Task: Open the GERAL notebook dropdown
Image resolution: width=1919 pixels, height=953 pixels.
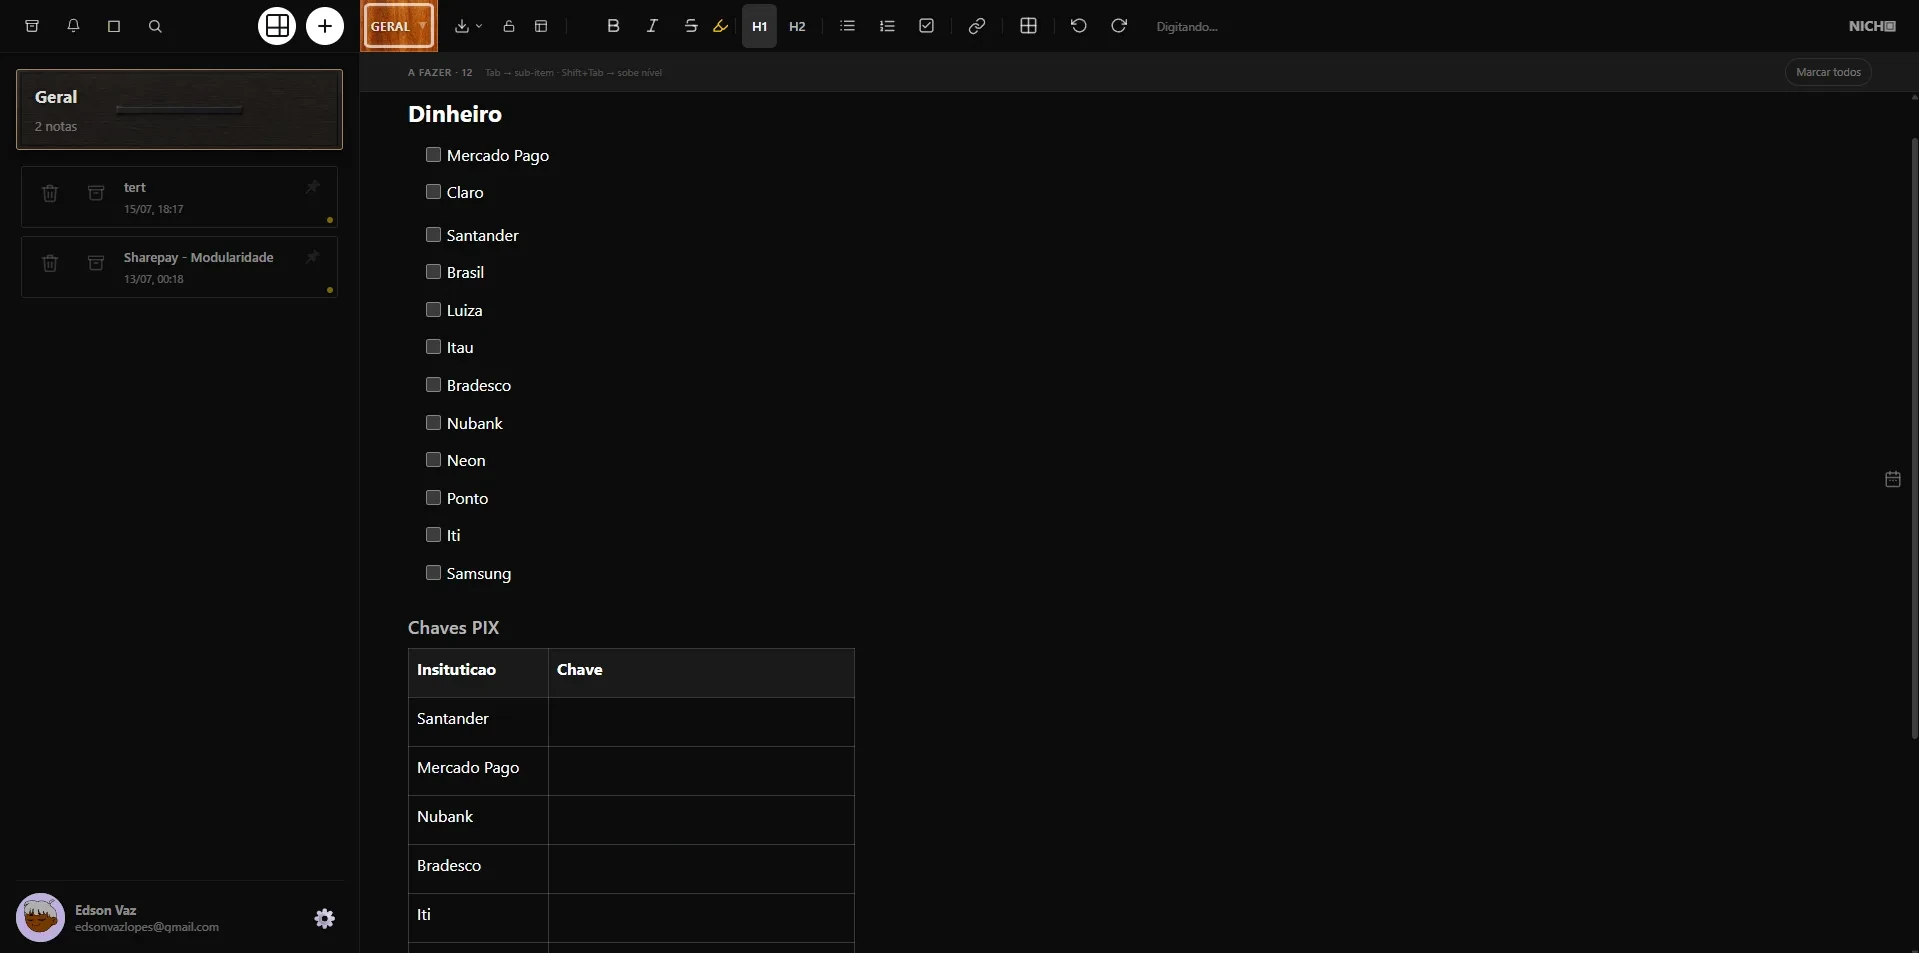Action: 399,26
